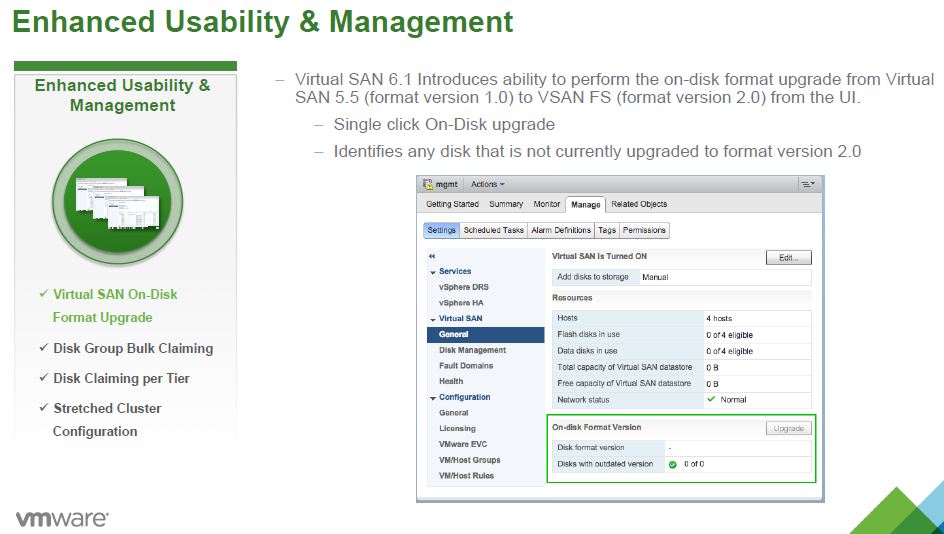Click the panel options menu icon
The image size is (944, 534).
(x=807, y=184)
